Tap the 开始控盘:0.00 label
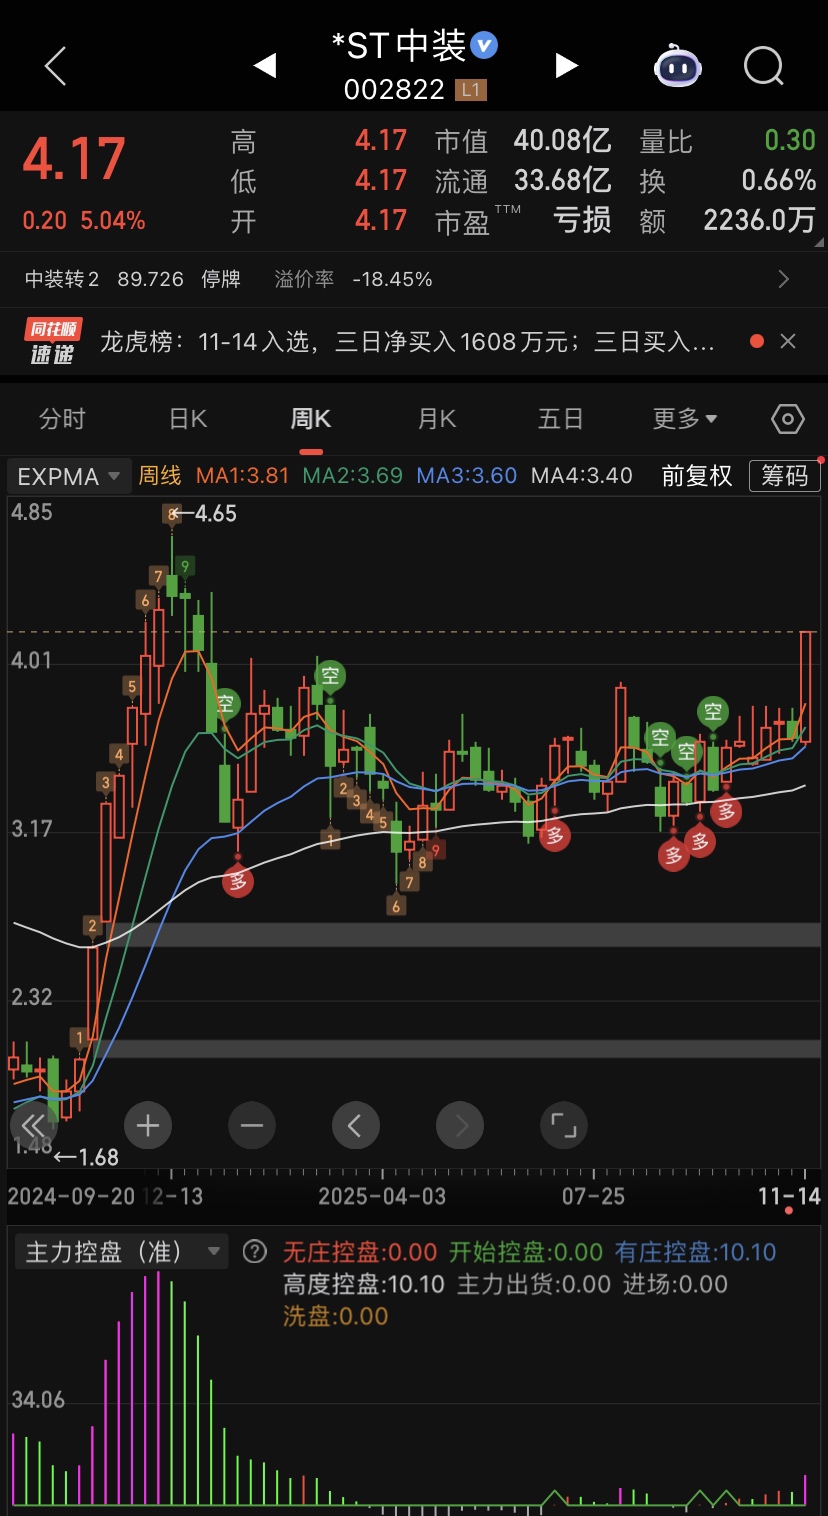The height and width of the screenshot is (1516, 828). point(526,1252)
